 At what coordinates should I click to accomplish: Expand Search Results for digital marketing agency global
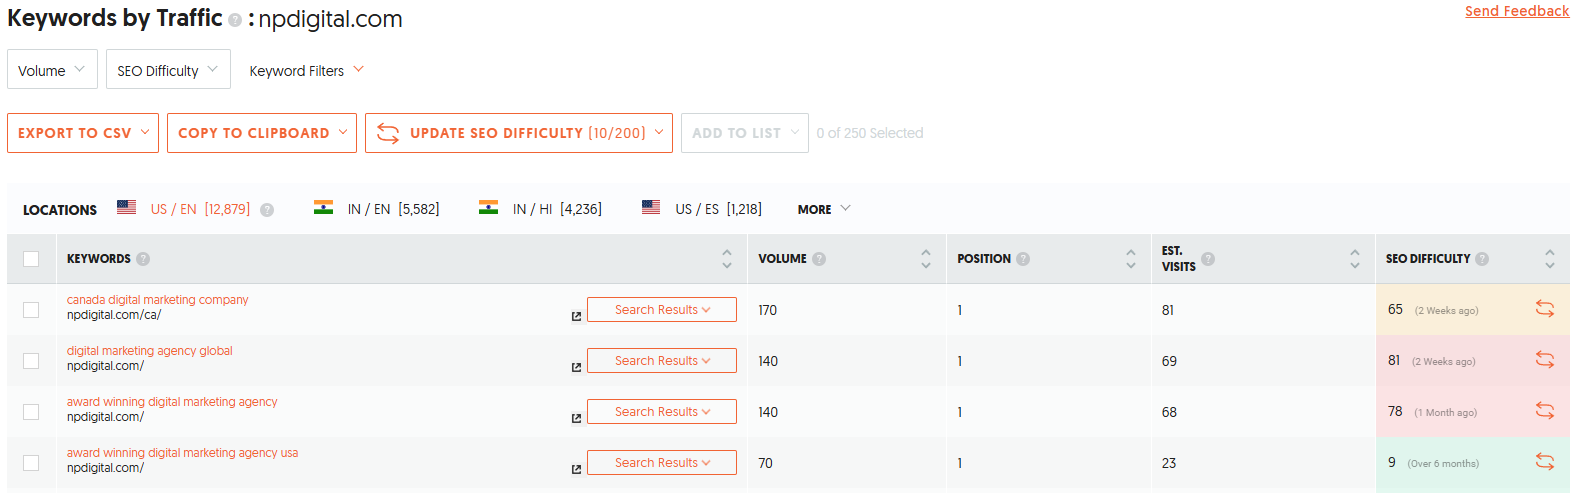tap(662, 361)
